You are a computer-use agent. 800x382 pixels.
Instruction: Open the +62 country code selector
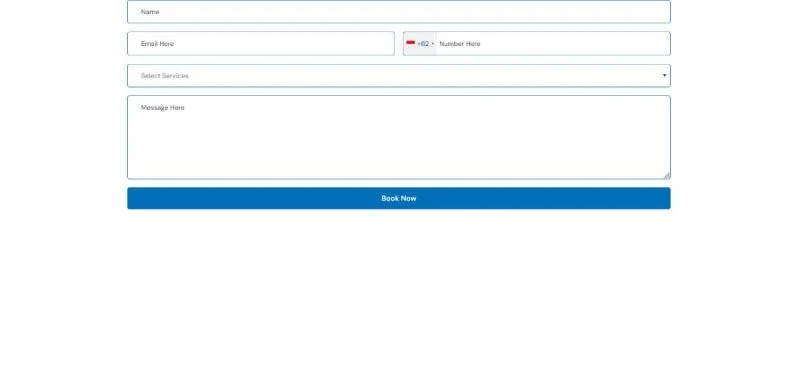coord(420,44)
